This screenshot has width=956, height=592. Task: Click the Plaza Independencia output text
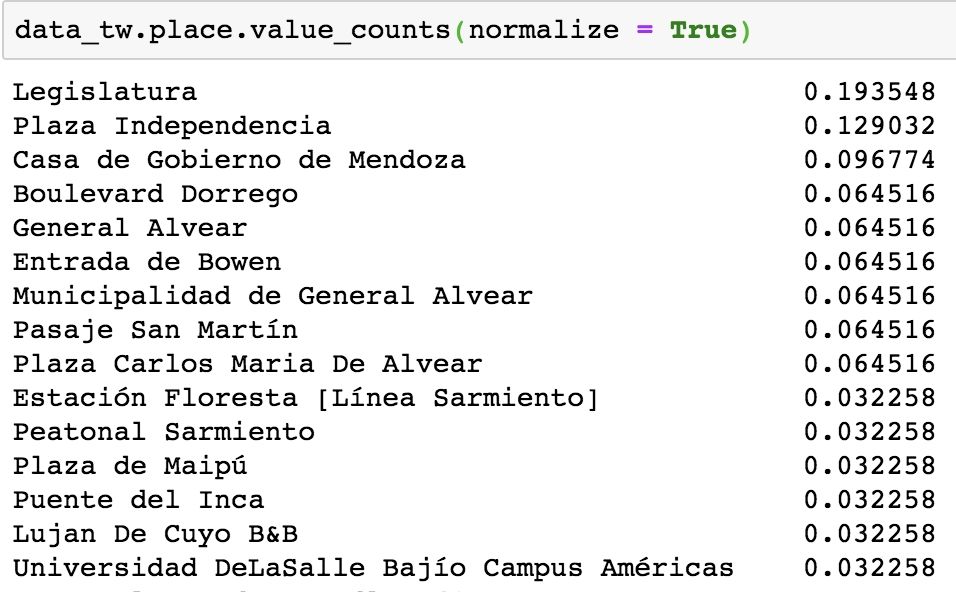coord(172,127)
